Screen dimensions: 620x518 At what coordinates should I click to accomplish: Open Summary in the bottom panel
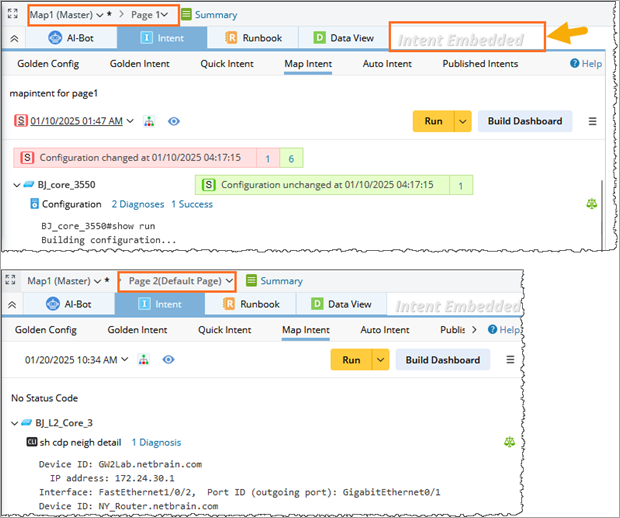coord(274,281)
